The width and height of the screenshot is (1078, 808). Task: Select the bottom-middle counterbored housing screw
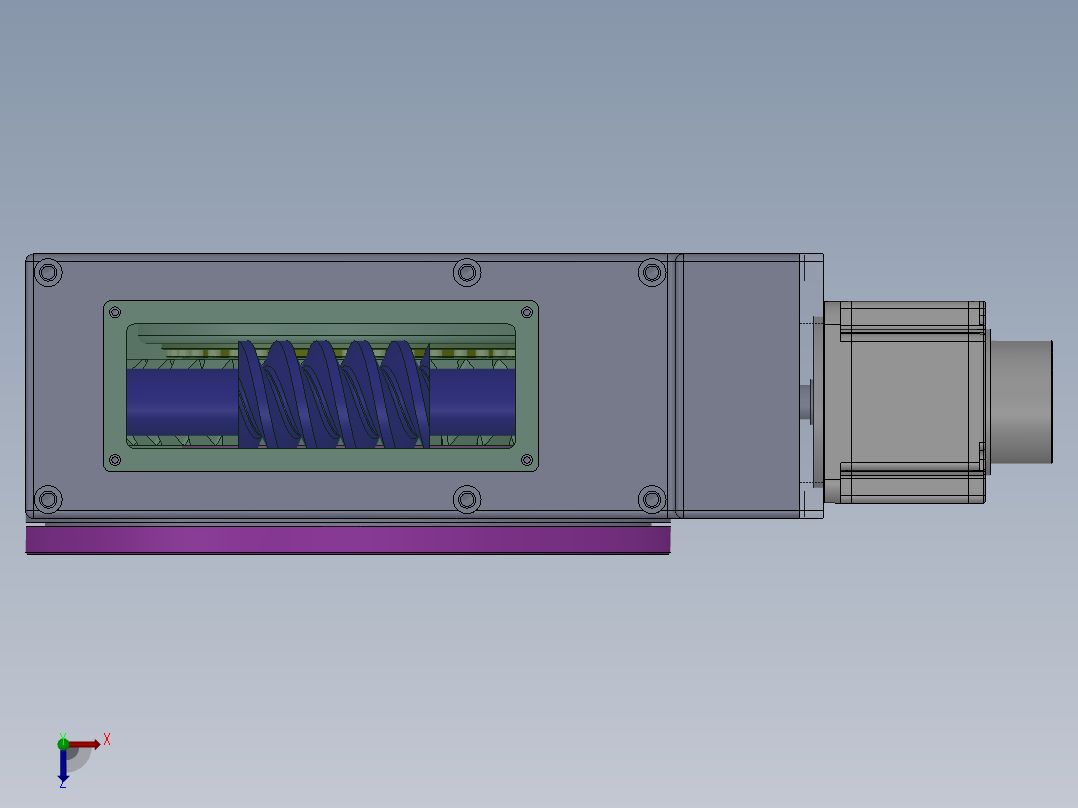point(467,499)
